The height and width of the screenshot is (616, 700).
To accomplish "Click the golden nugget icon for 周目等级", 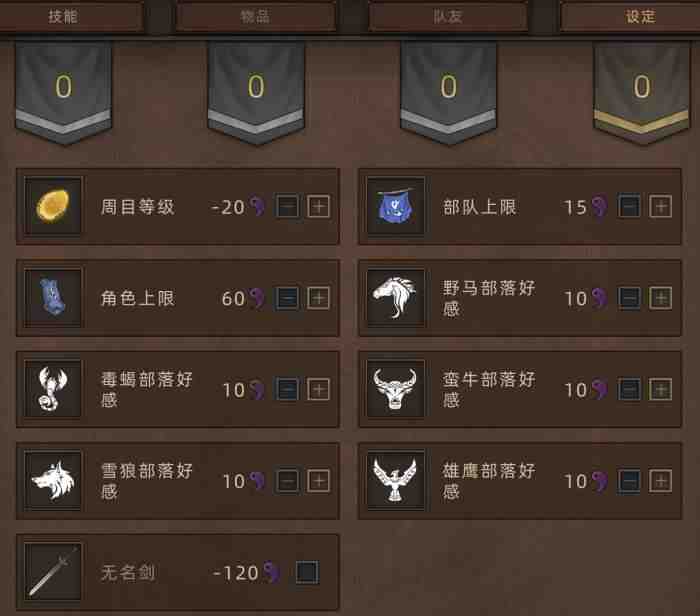I will (x=53, y=206).
